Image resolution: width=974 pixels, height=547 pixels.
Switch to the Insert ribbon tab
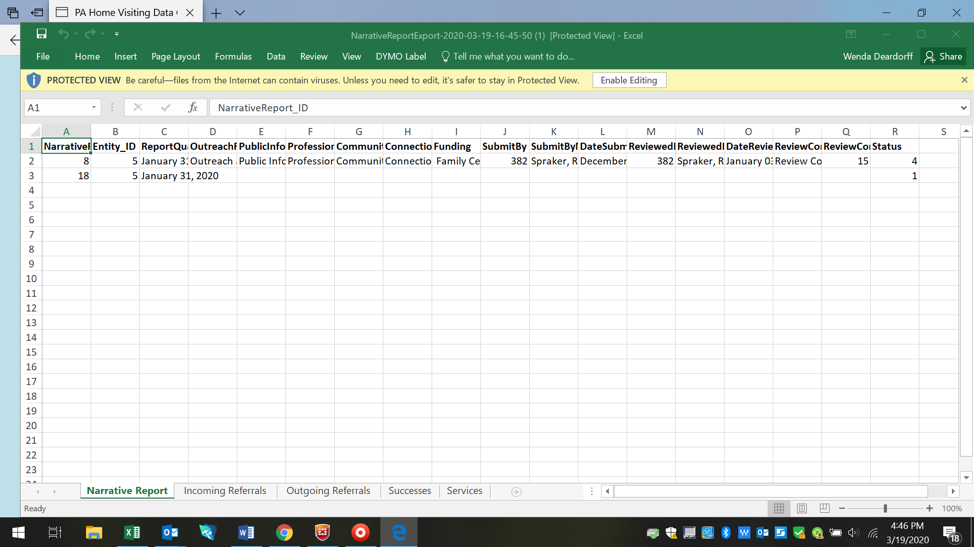pyautogui.click(x=125, y=57)
